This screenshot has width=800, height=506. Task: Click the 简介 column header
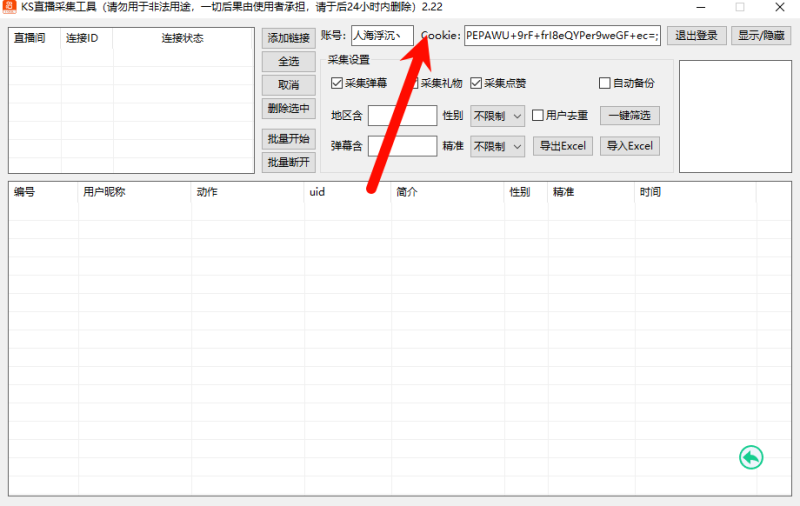pos(448,192)
